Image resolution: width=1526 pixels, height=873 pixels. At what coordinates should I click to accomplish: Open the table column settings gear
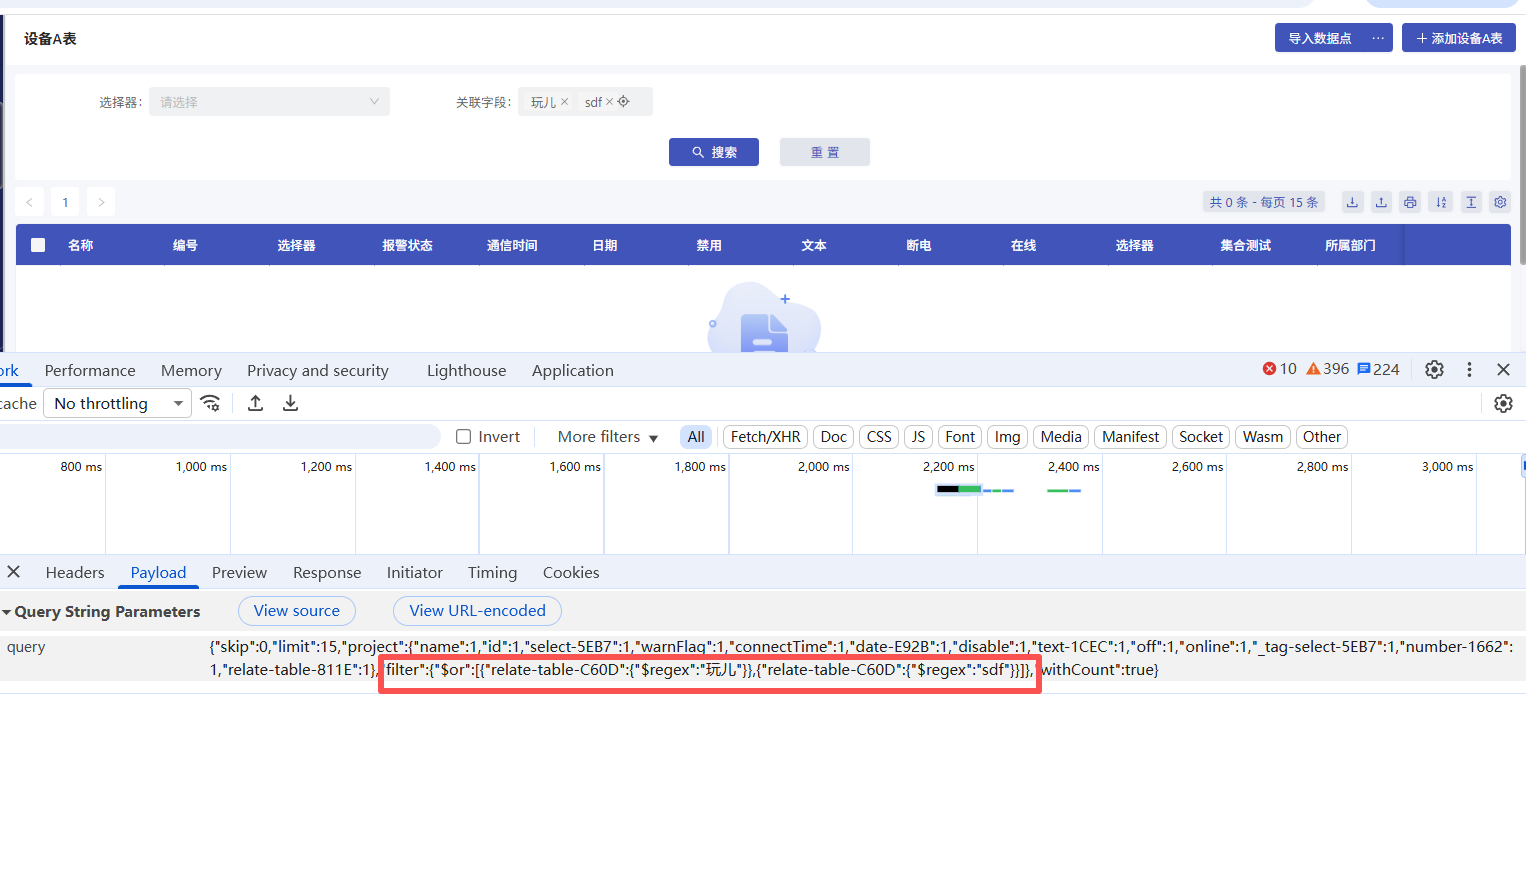tap(1500, 202)
